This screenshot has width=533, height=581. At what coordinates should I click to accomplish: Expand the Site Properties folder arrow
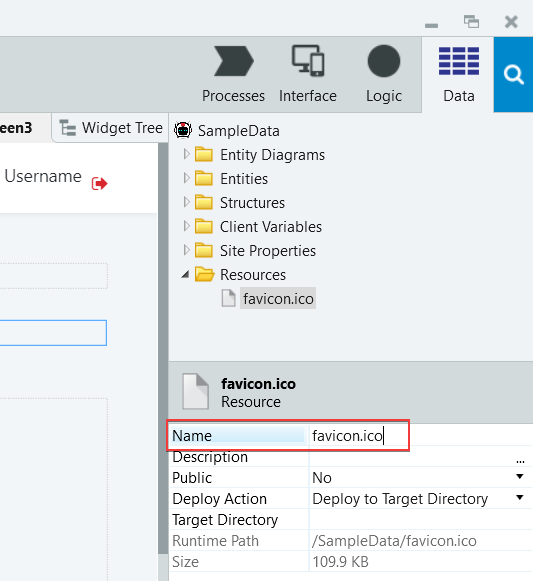coord(186,250)
